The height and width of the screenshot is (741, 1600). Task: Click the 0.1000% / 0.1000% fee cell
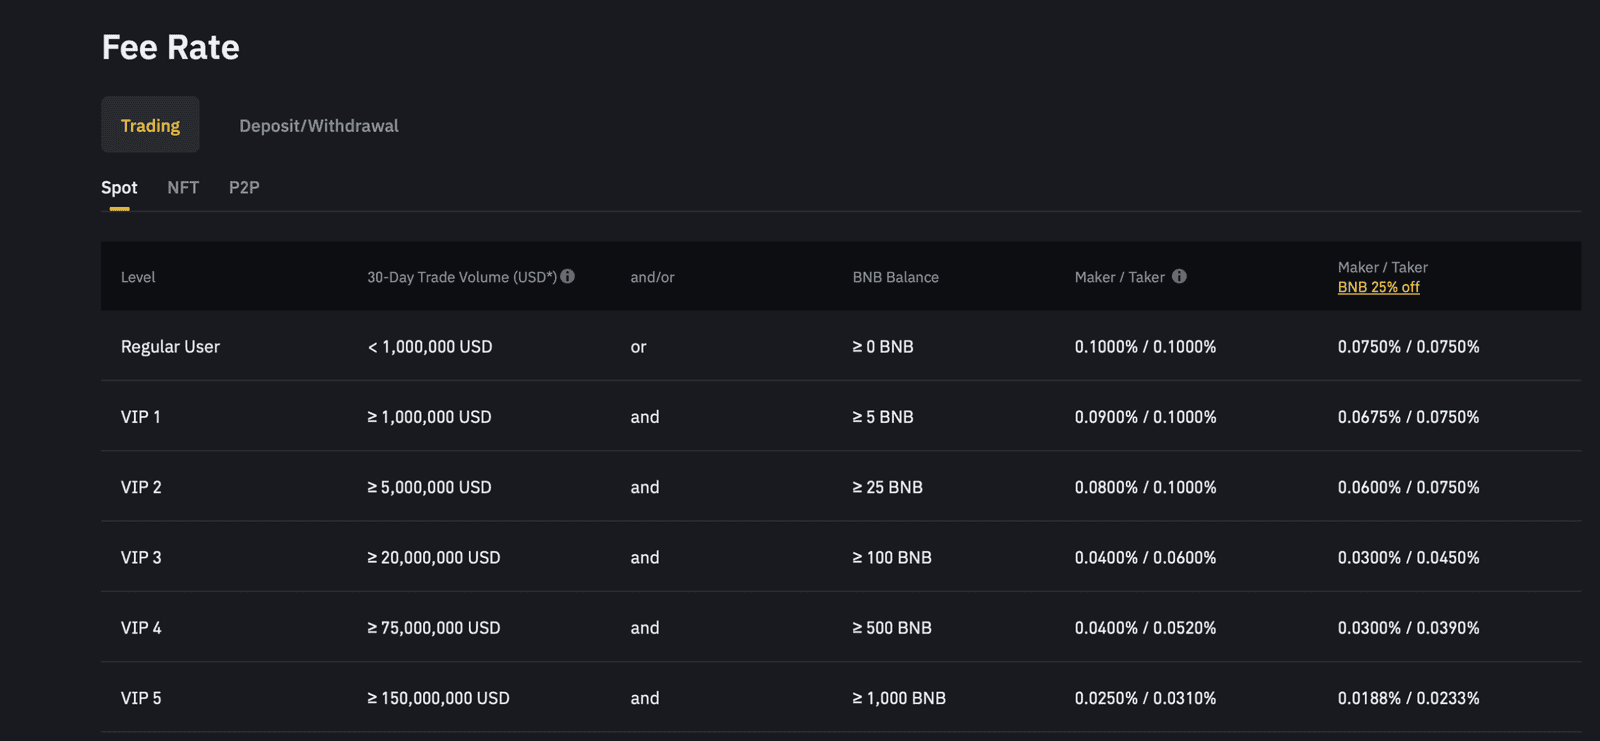(1146, 347)
